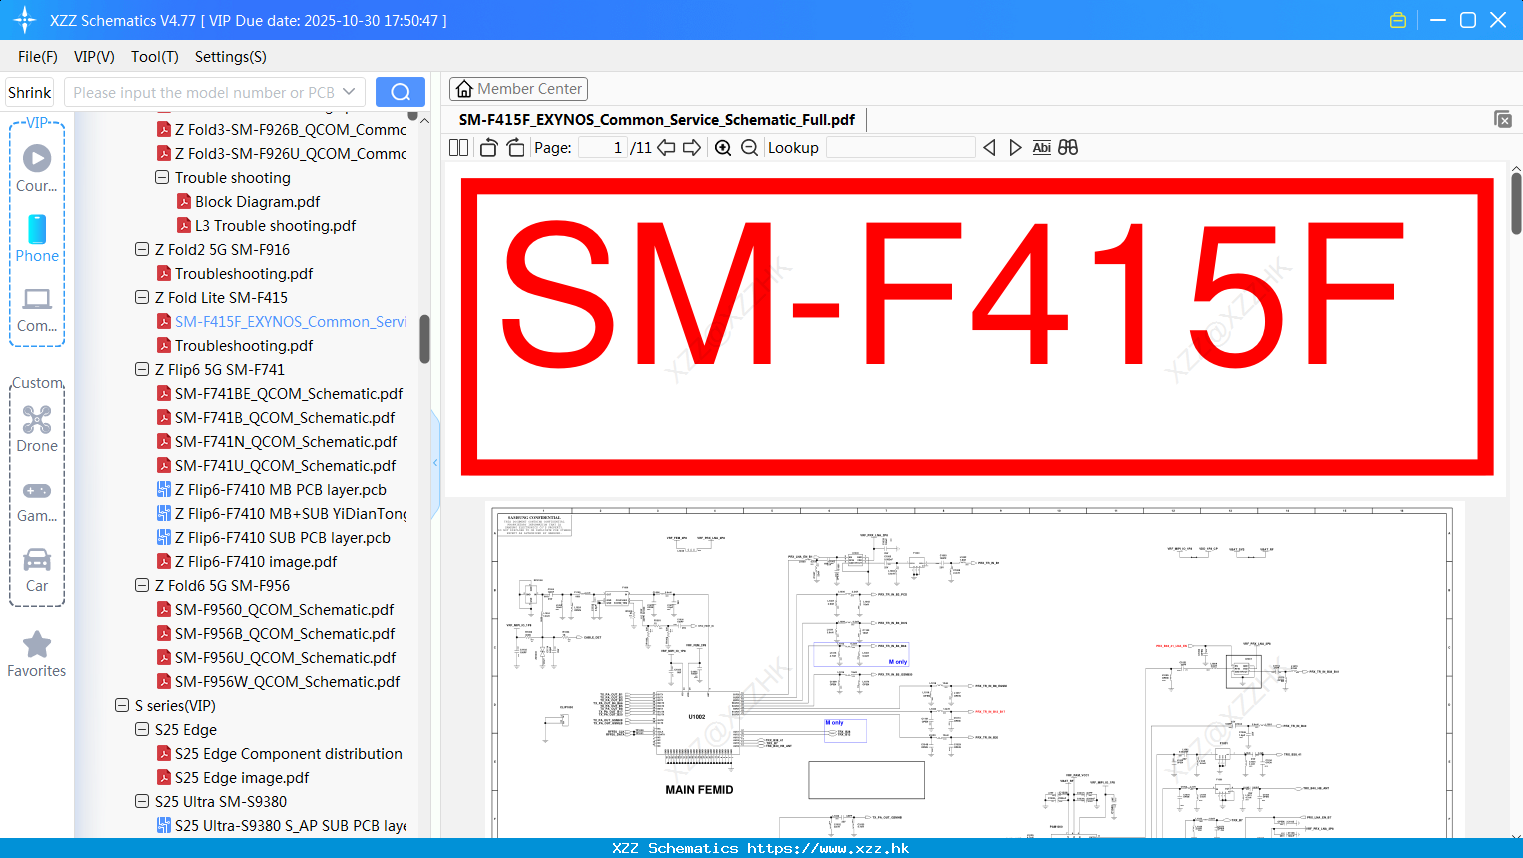Collapse Z Fold6 5G SM-F956 node
1523x858 pixels.
pyautogui.click(x=142, y=585)
